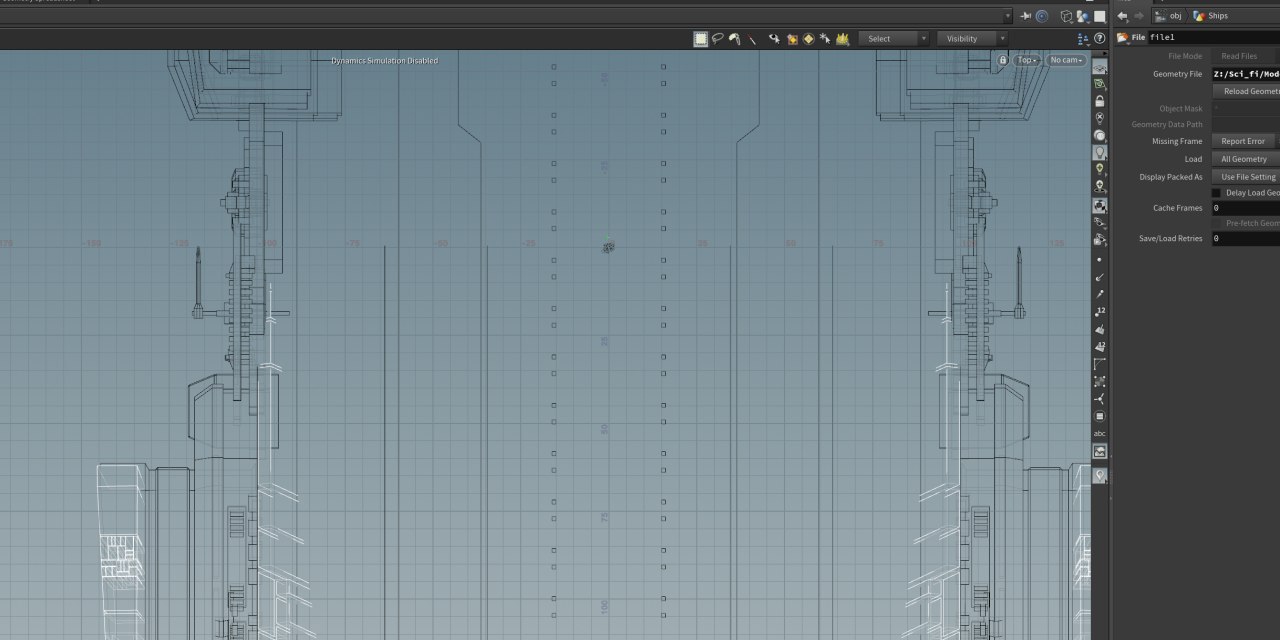Open the viewport help question-mark icon
This screenshot has height=640, width=1280.
[1100, 38]
